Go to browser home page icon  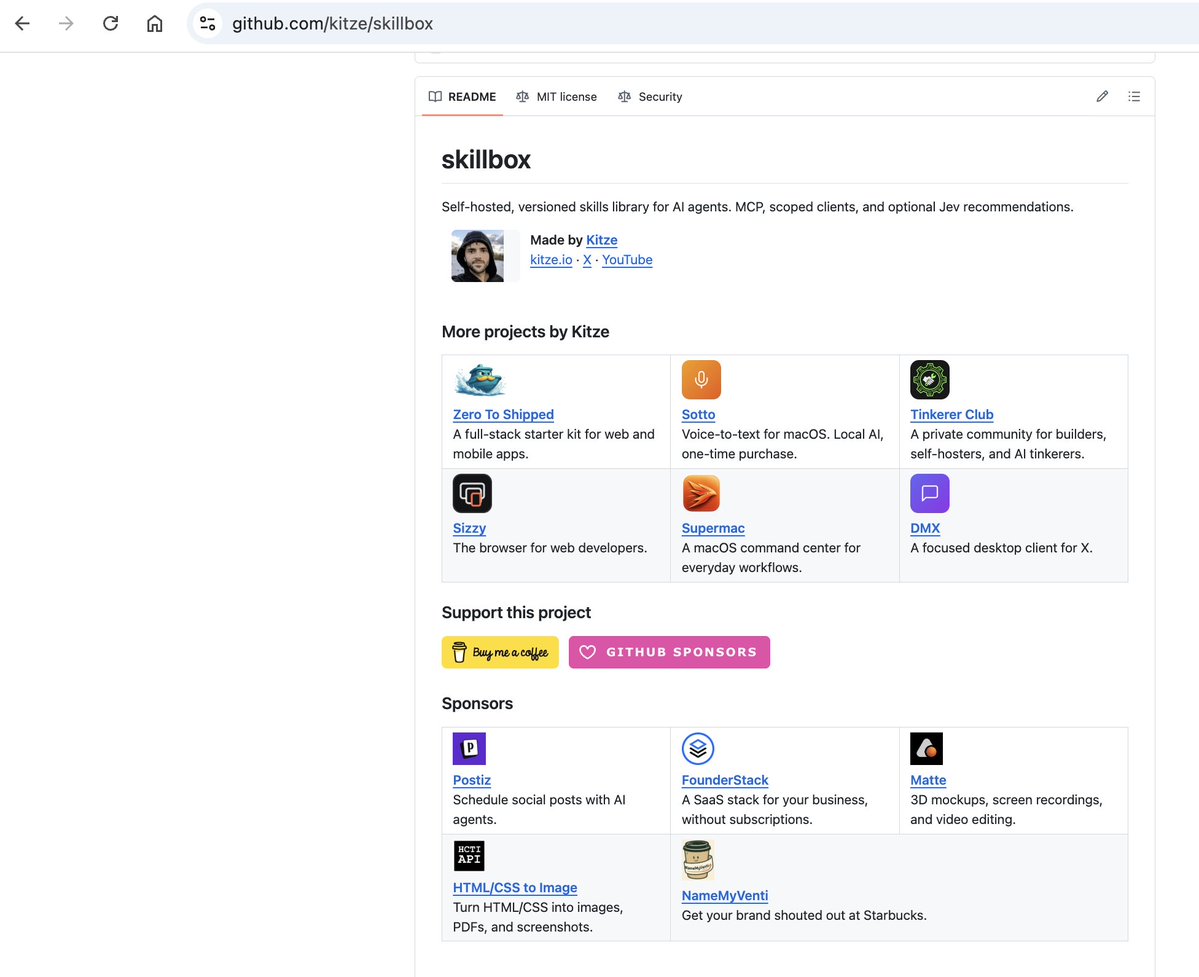click(x=154, y=24)
